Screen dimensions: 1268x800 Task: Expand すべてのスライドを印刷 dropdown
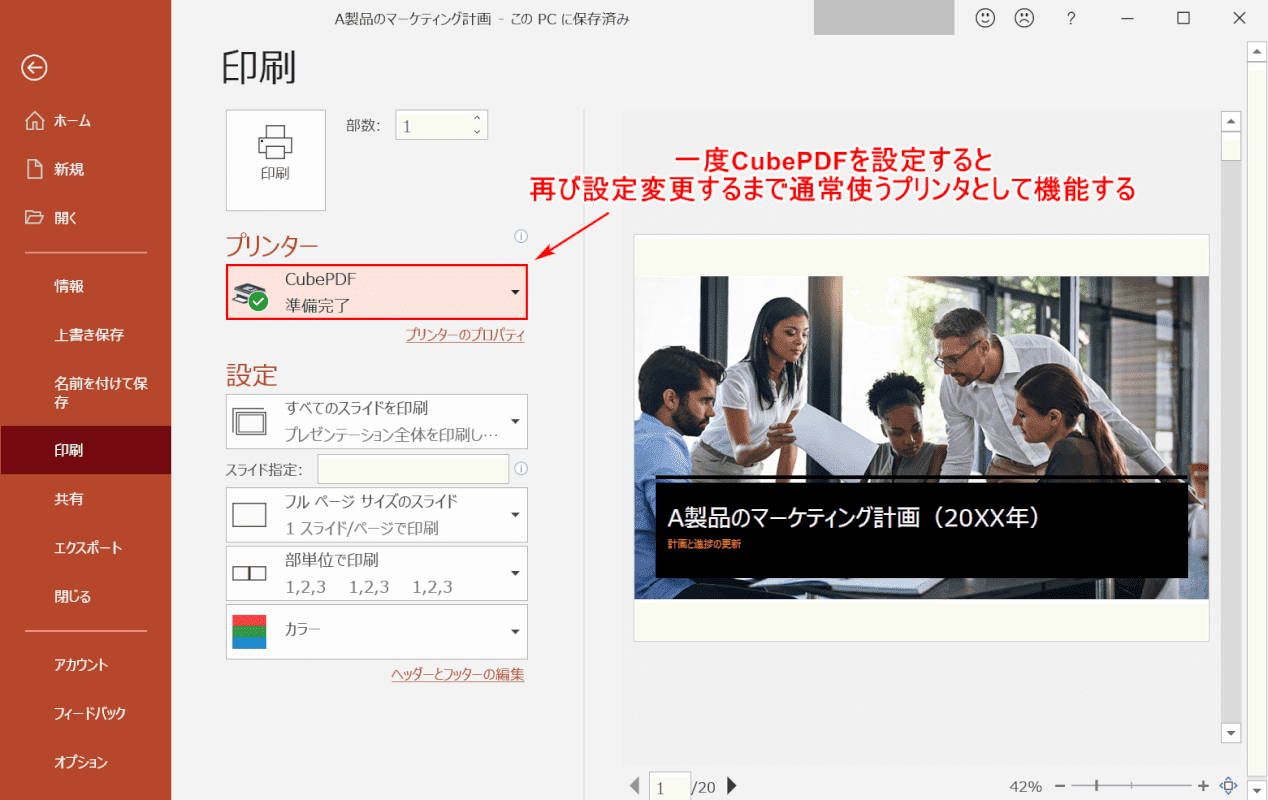click(377, 421)
